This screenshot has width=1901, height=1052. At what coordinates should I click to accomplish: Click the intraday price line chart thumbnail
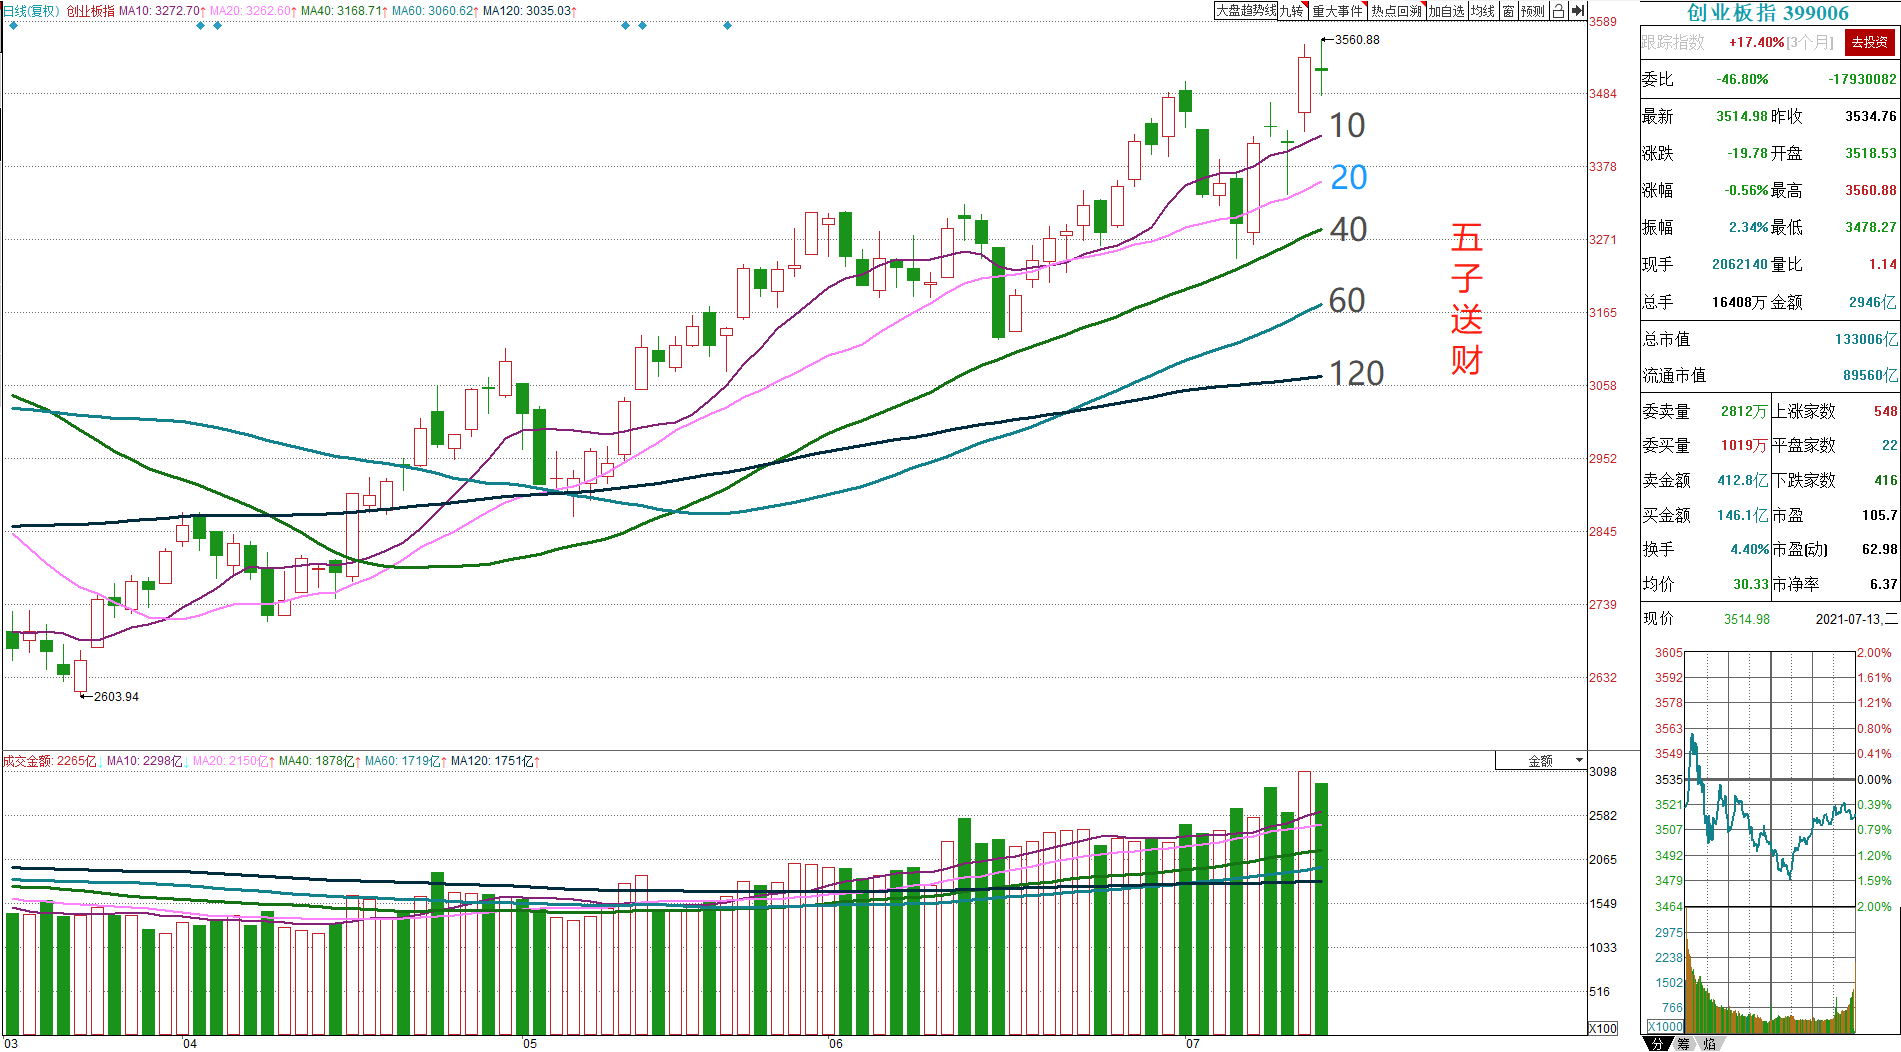click(x=1770, y=779)
